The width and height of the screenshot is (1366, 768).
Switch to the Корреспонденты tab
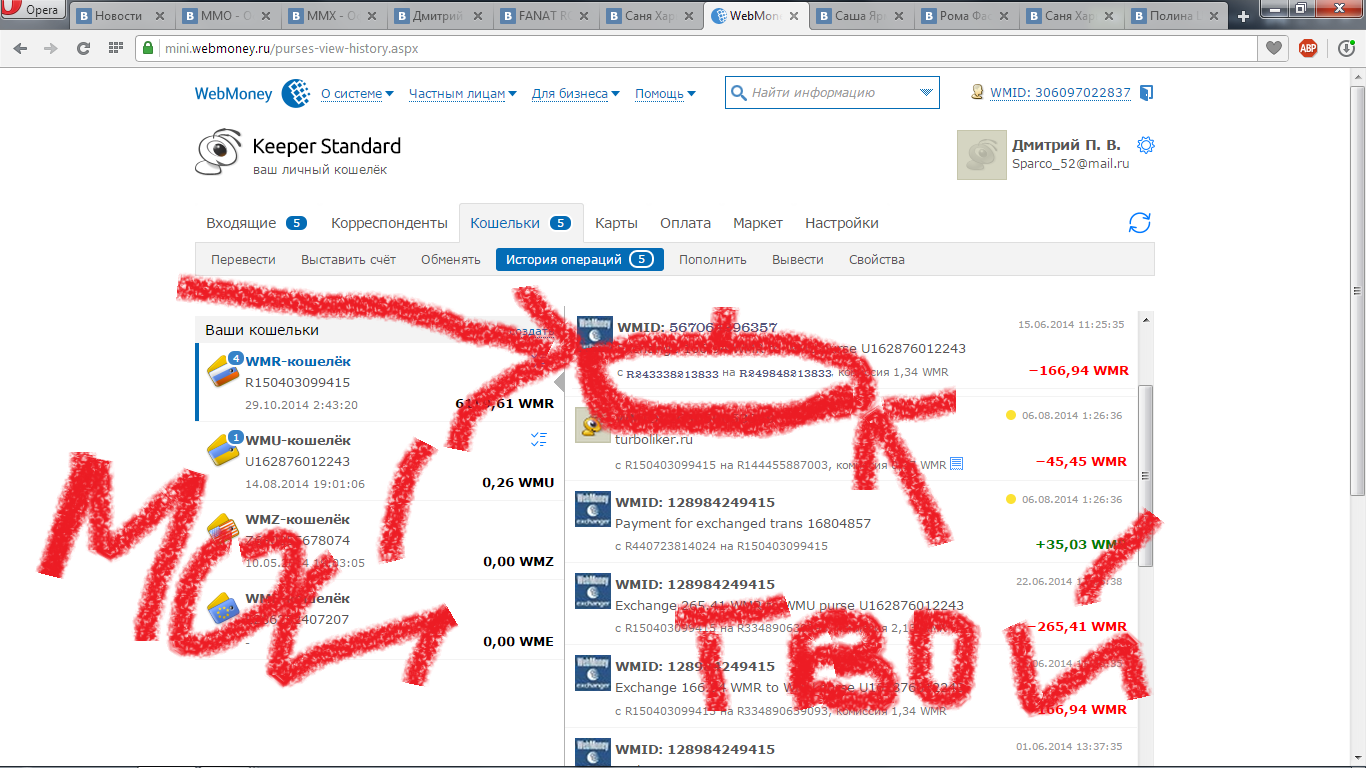pyautogui.click(x=389, y=223)
